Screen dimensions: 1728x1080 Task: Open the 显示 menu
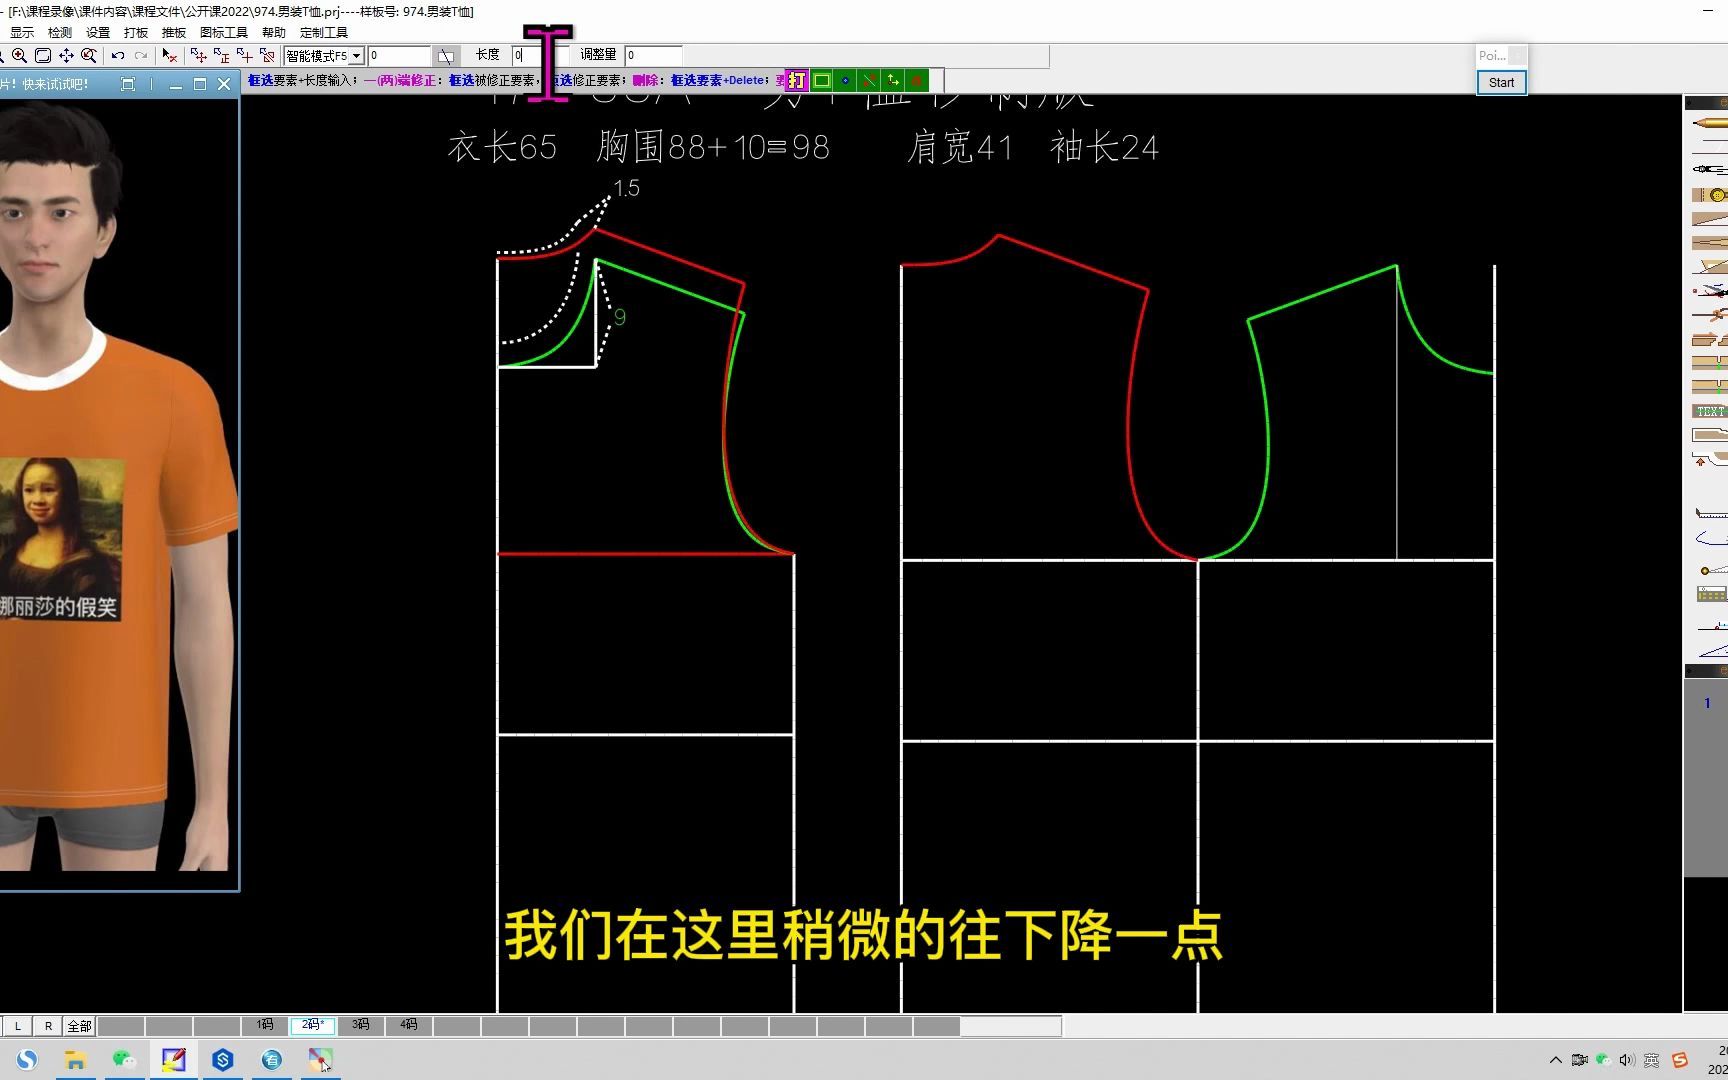pos(22,33)
